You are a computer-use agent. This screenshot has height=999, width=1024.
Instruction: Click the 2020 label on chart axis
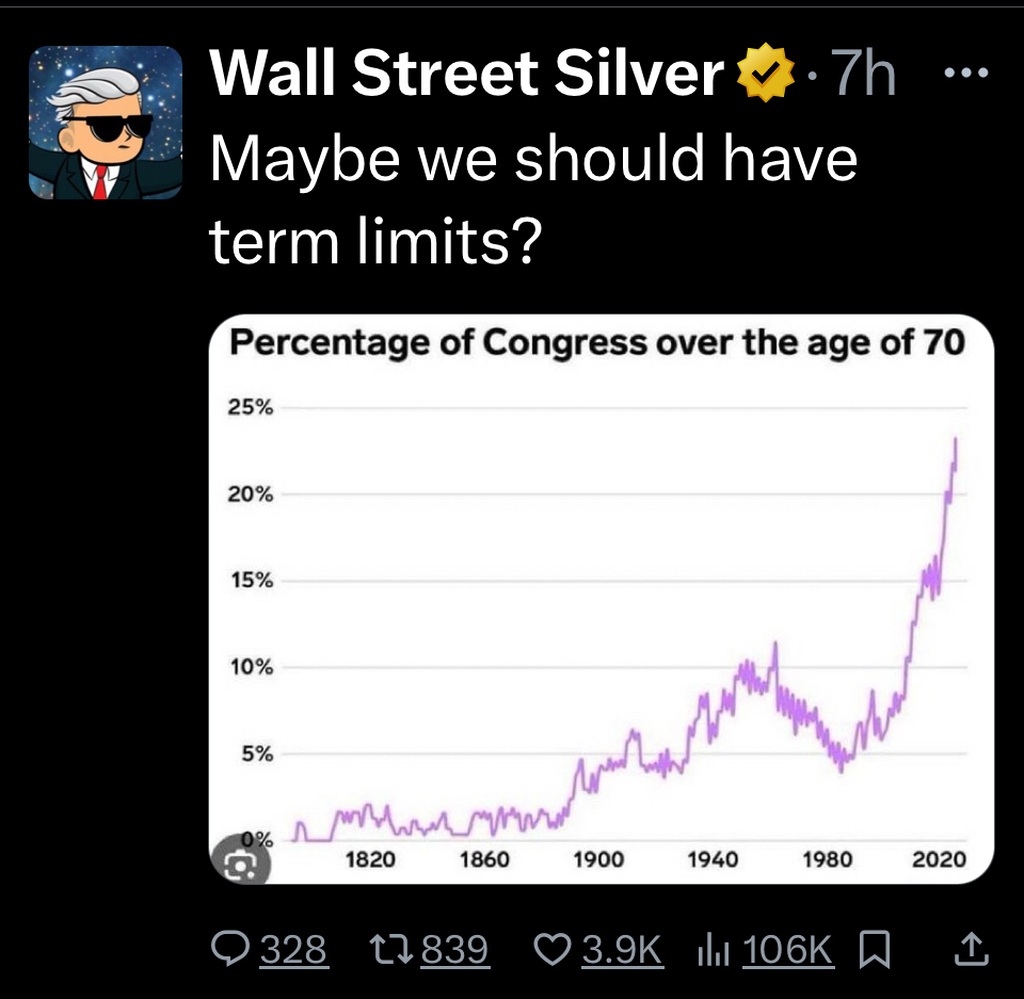click(x=938, y=858)
